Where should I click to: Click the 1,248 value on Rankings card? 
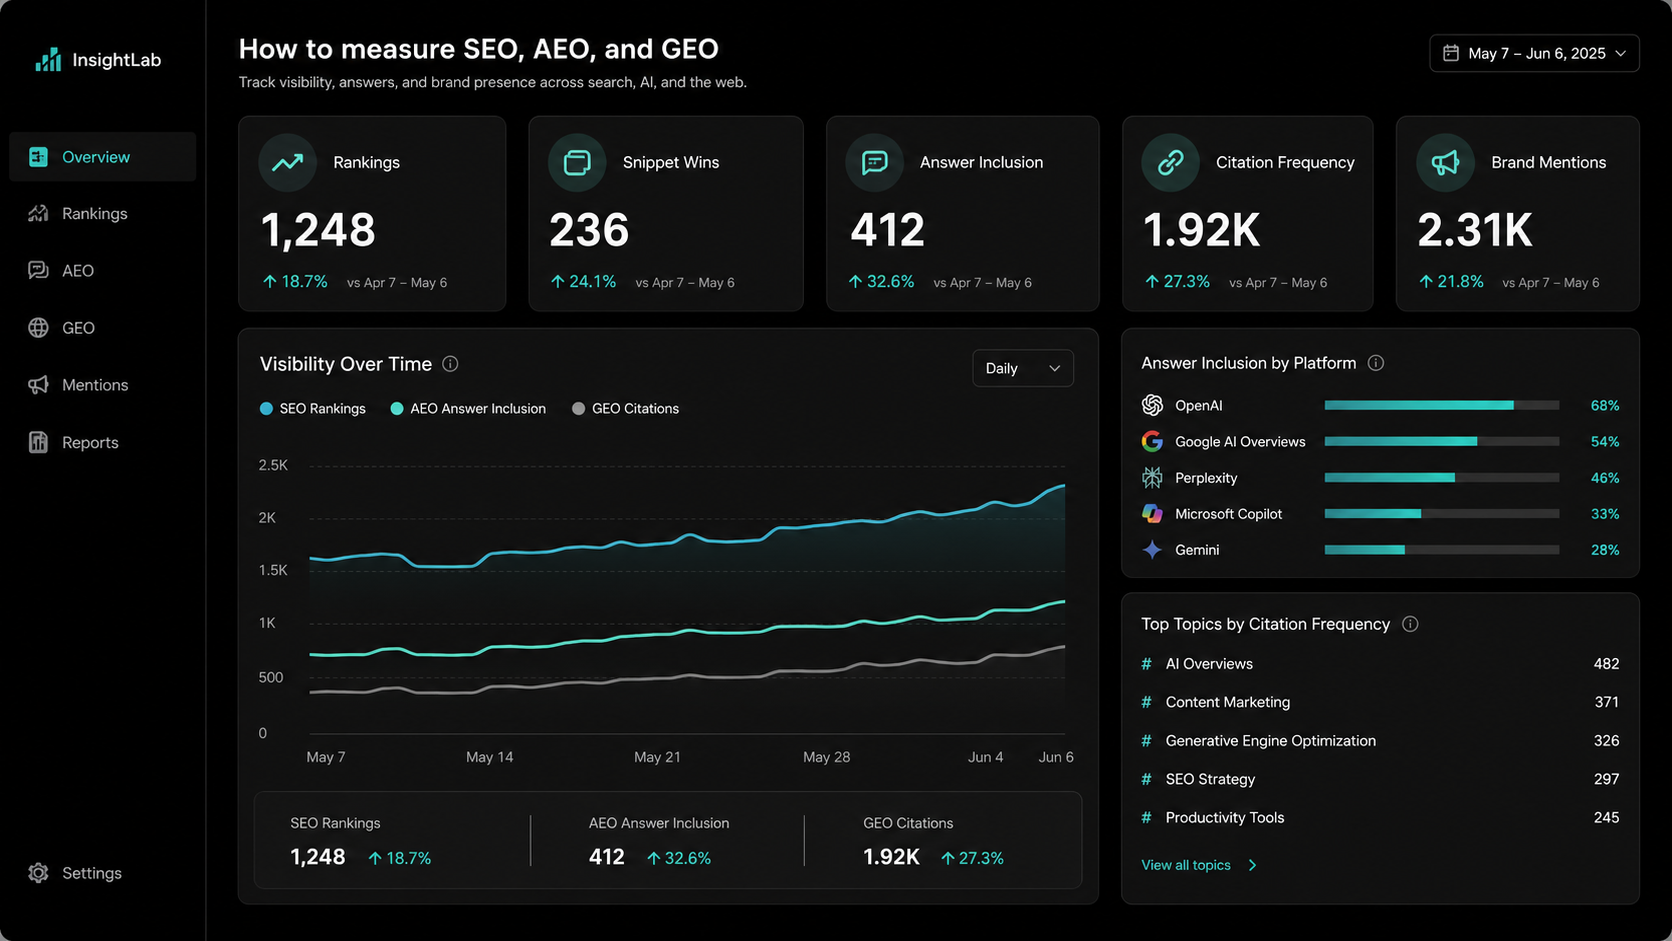(318, 231)
